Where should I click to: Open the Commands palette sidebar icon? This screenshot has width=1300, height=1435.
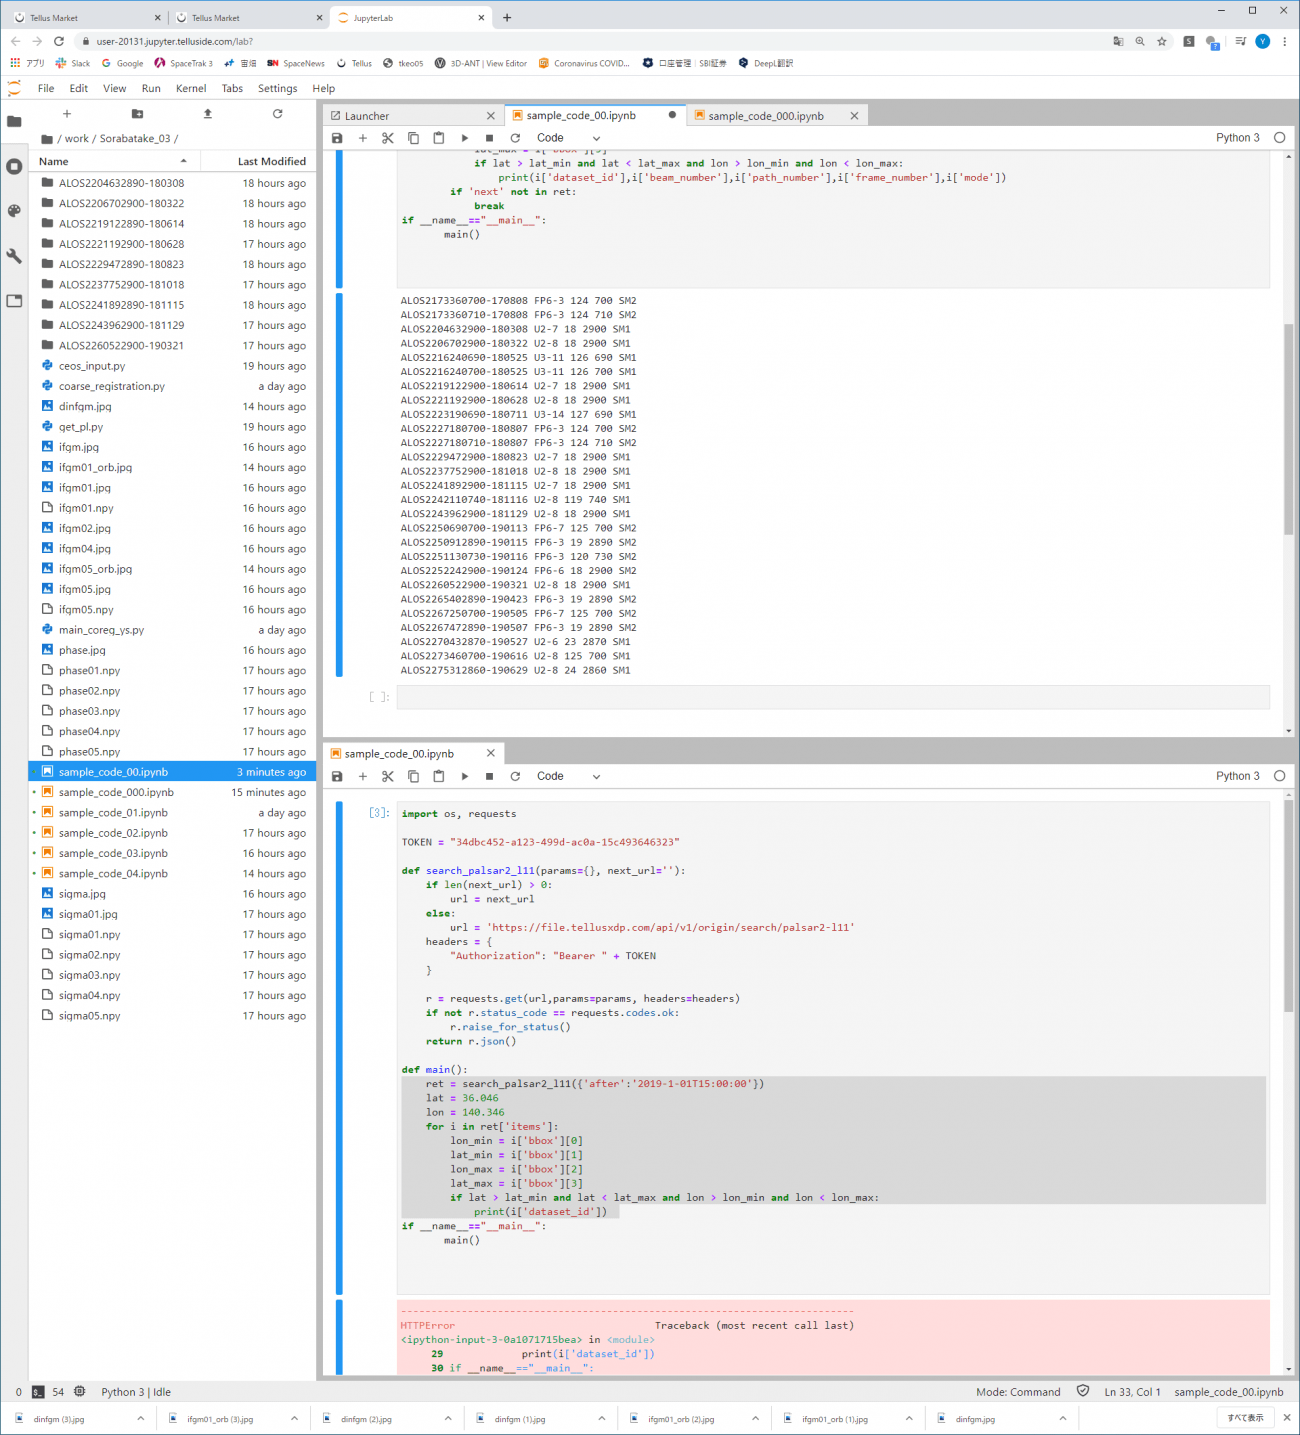tap(14, 211)
